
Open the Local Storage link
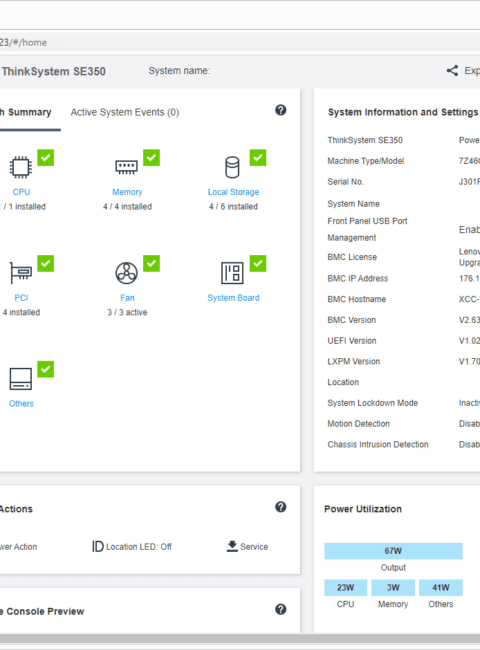click(233, 192)
